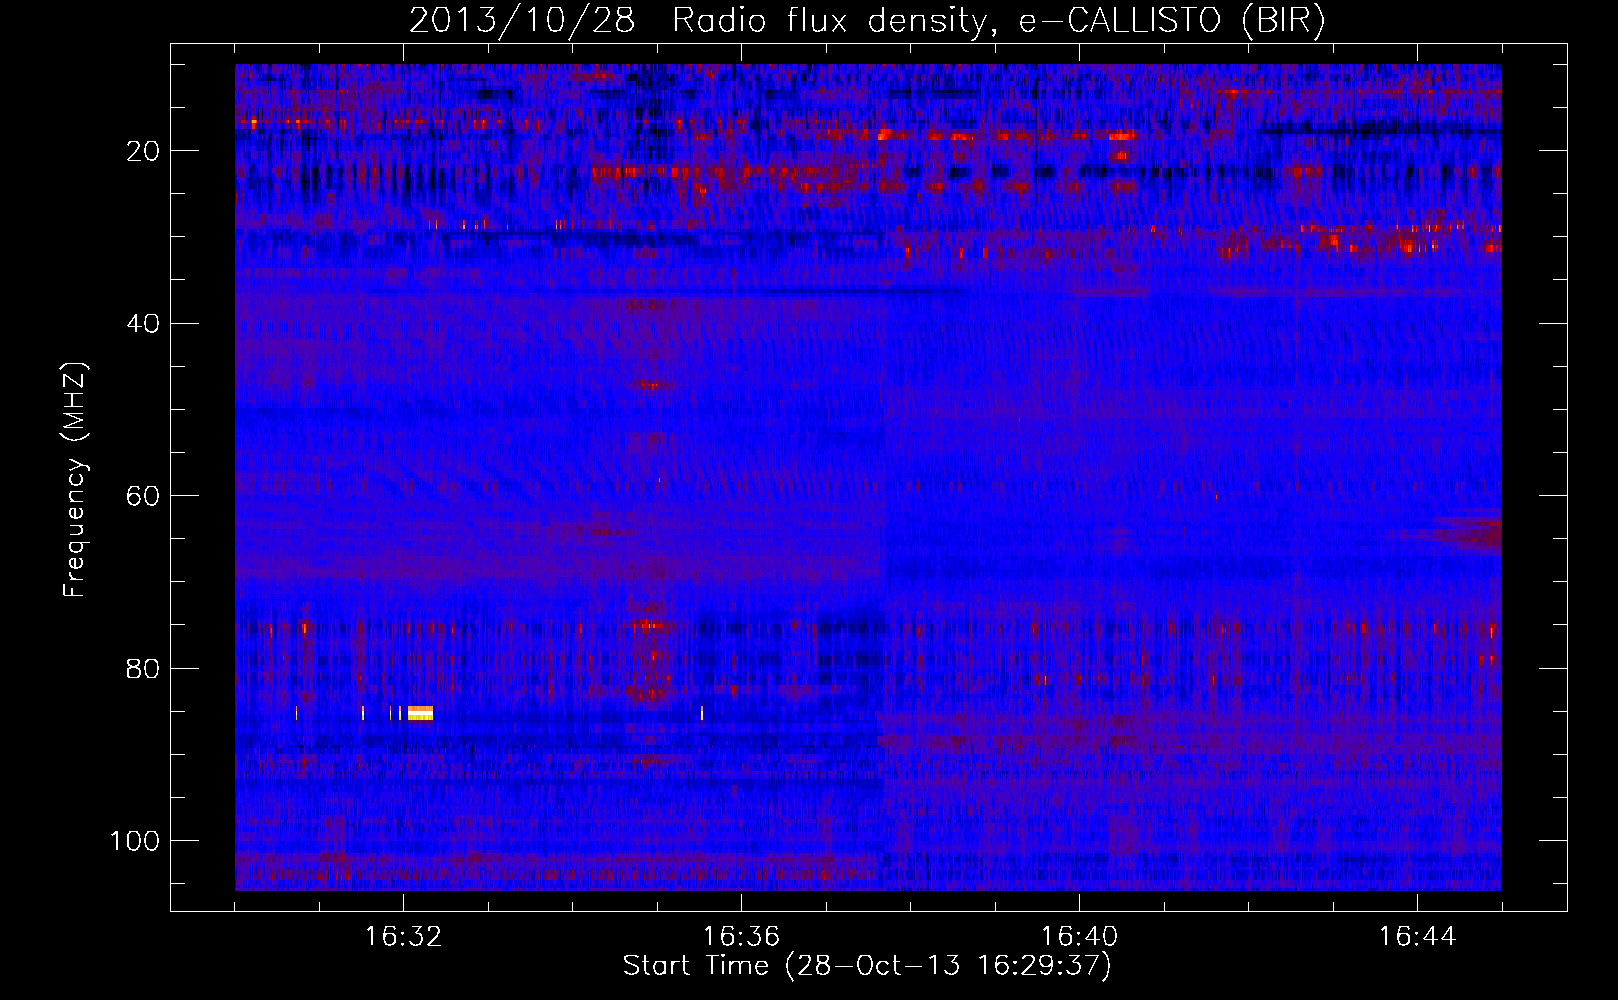Viewport: 1618px width, 1000px height.
Task: Click the 16:44 time tick label
Action: pyautogui.click(x=1417, y=937)
